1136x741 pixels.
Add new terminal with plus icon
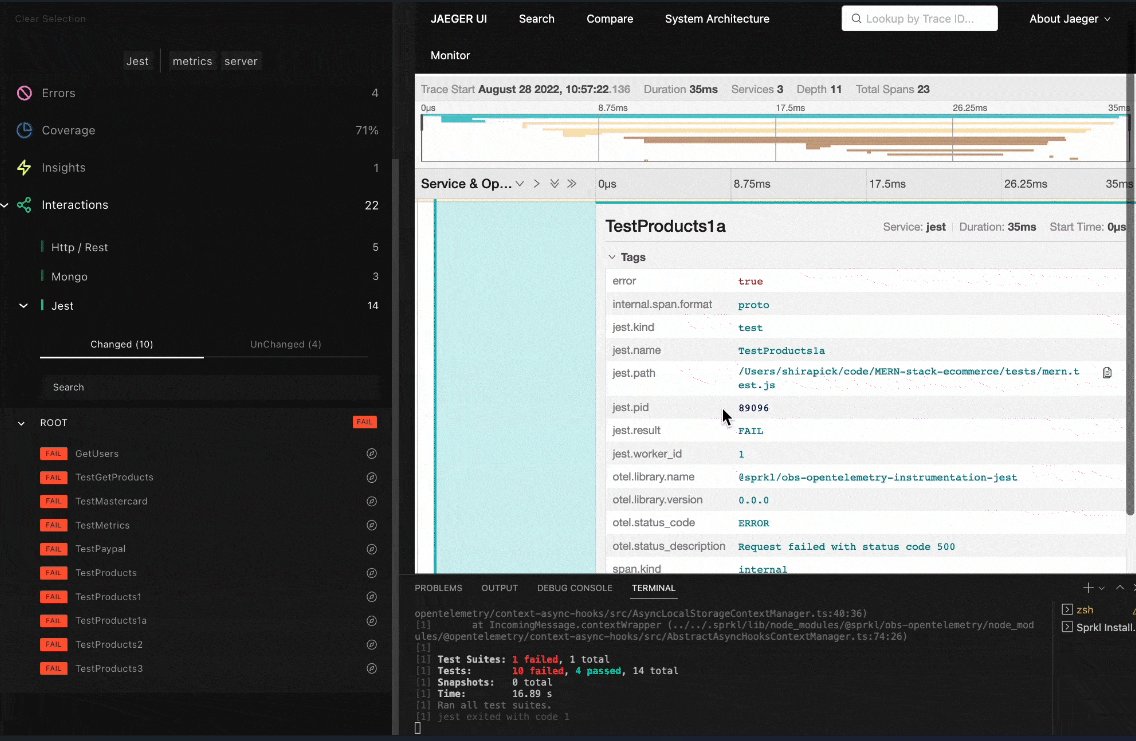(1087, 587)
